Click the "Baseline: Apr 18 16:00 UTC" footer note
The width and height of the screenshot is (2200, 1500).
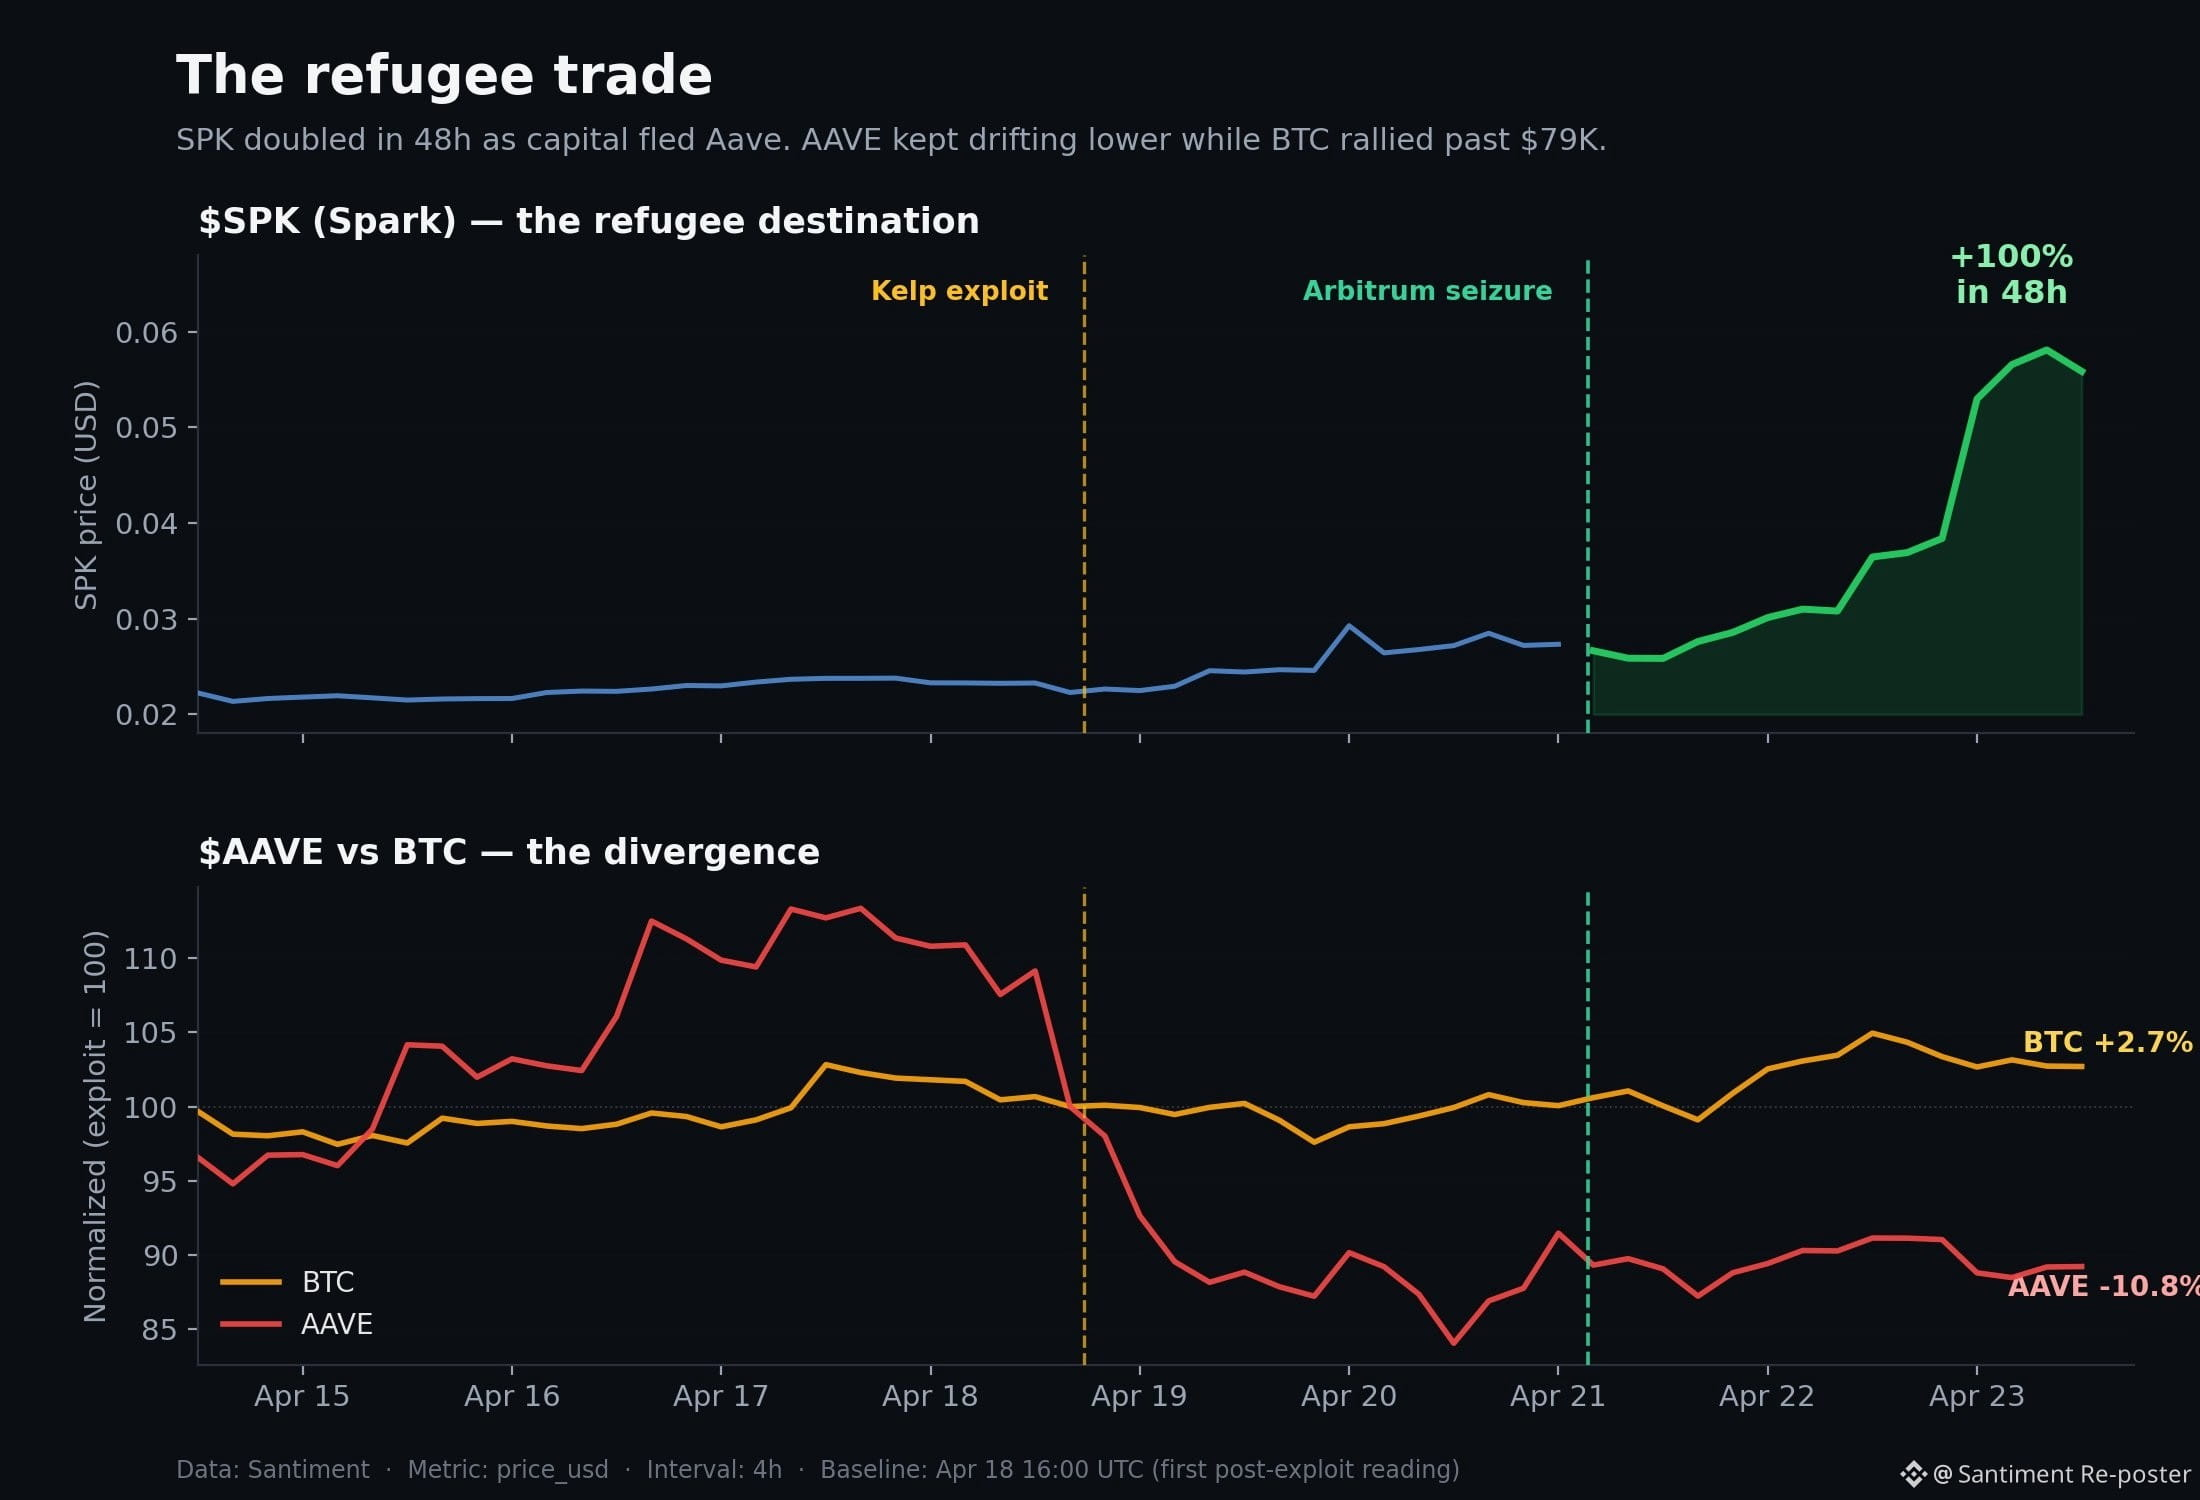(1140, 1470)
